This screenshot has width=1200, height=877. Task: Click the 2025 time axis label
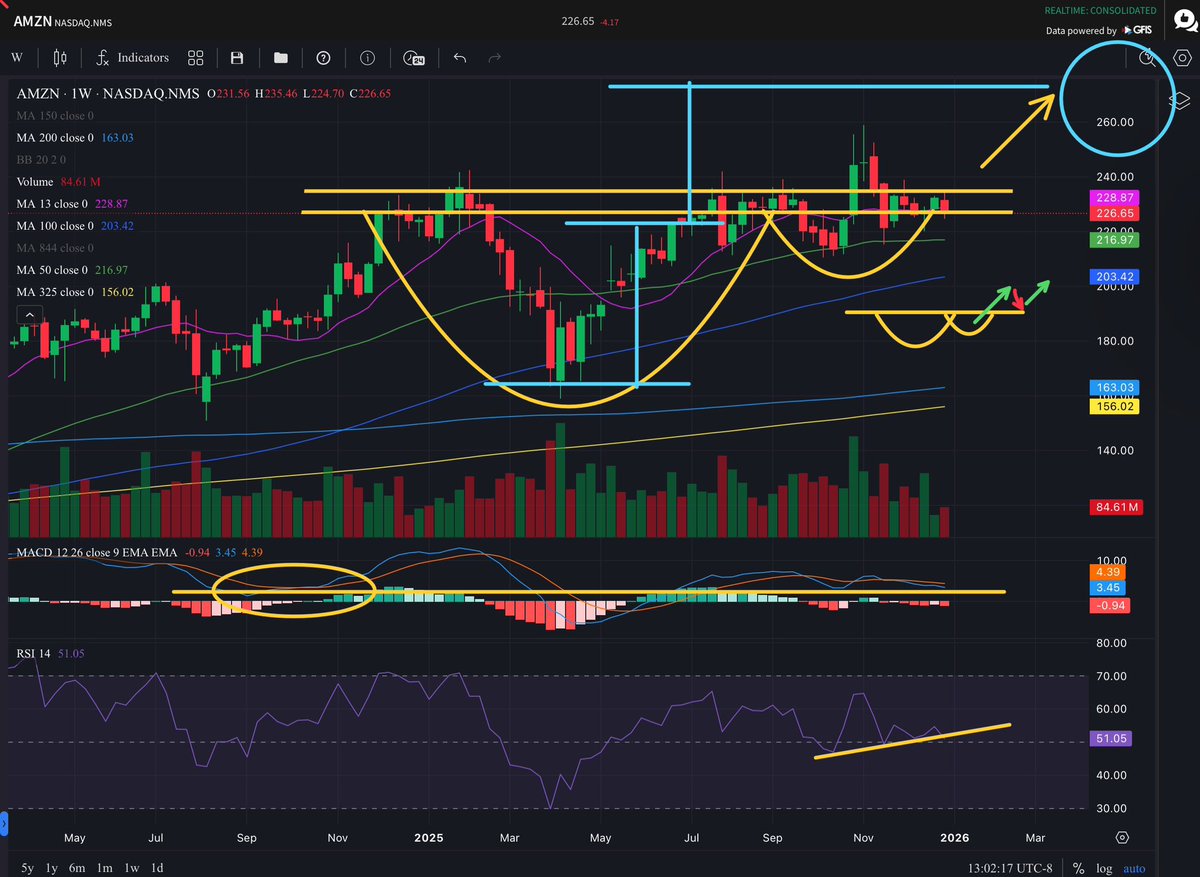428,837
